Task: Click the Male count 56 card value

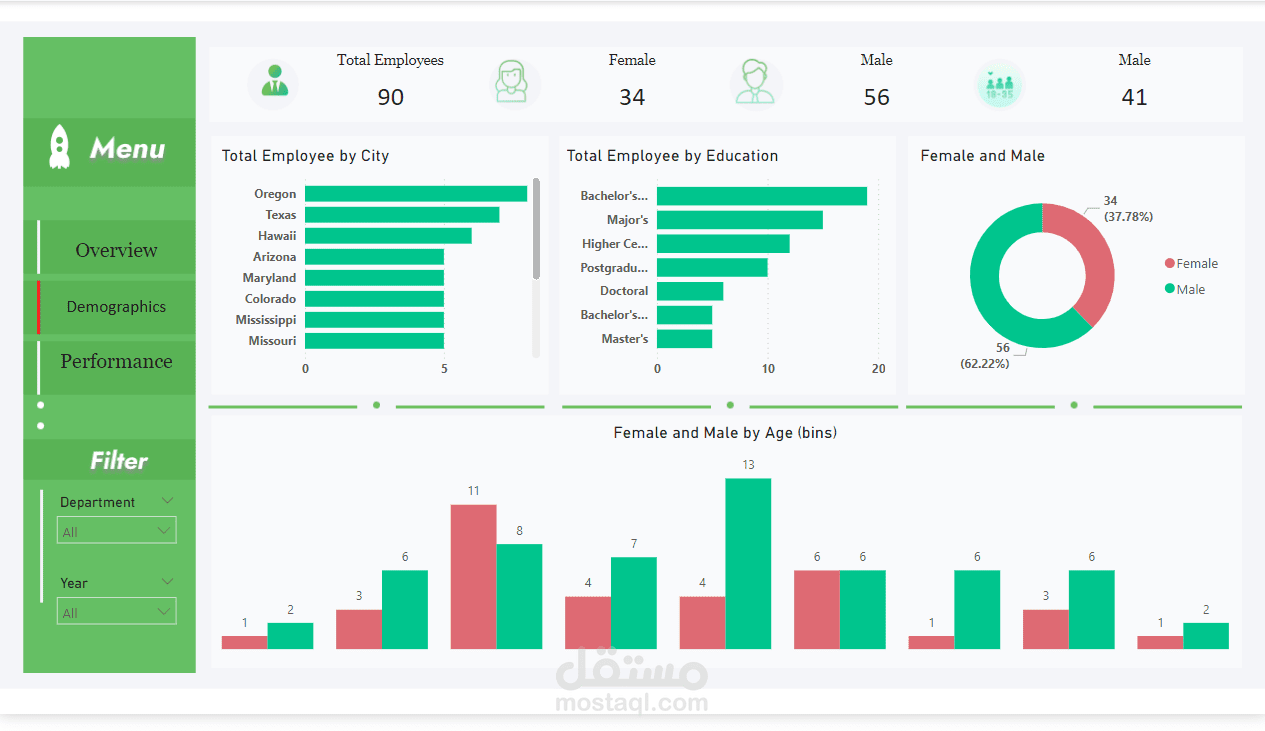Action: coord(877,97)
